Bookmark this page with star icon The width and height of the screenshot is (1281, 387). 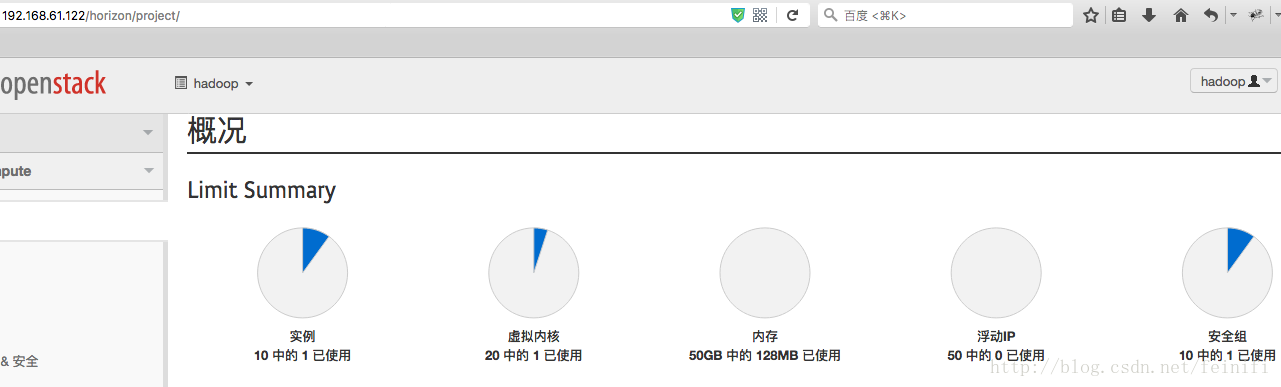coord(1091,15)
